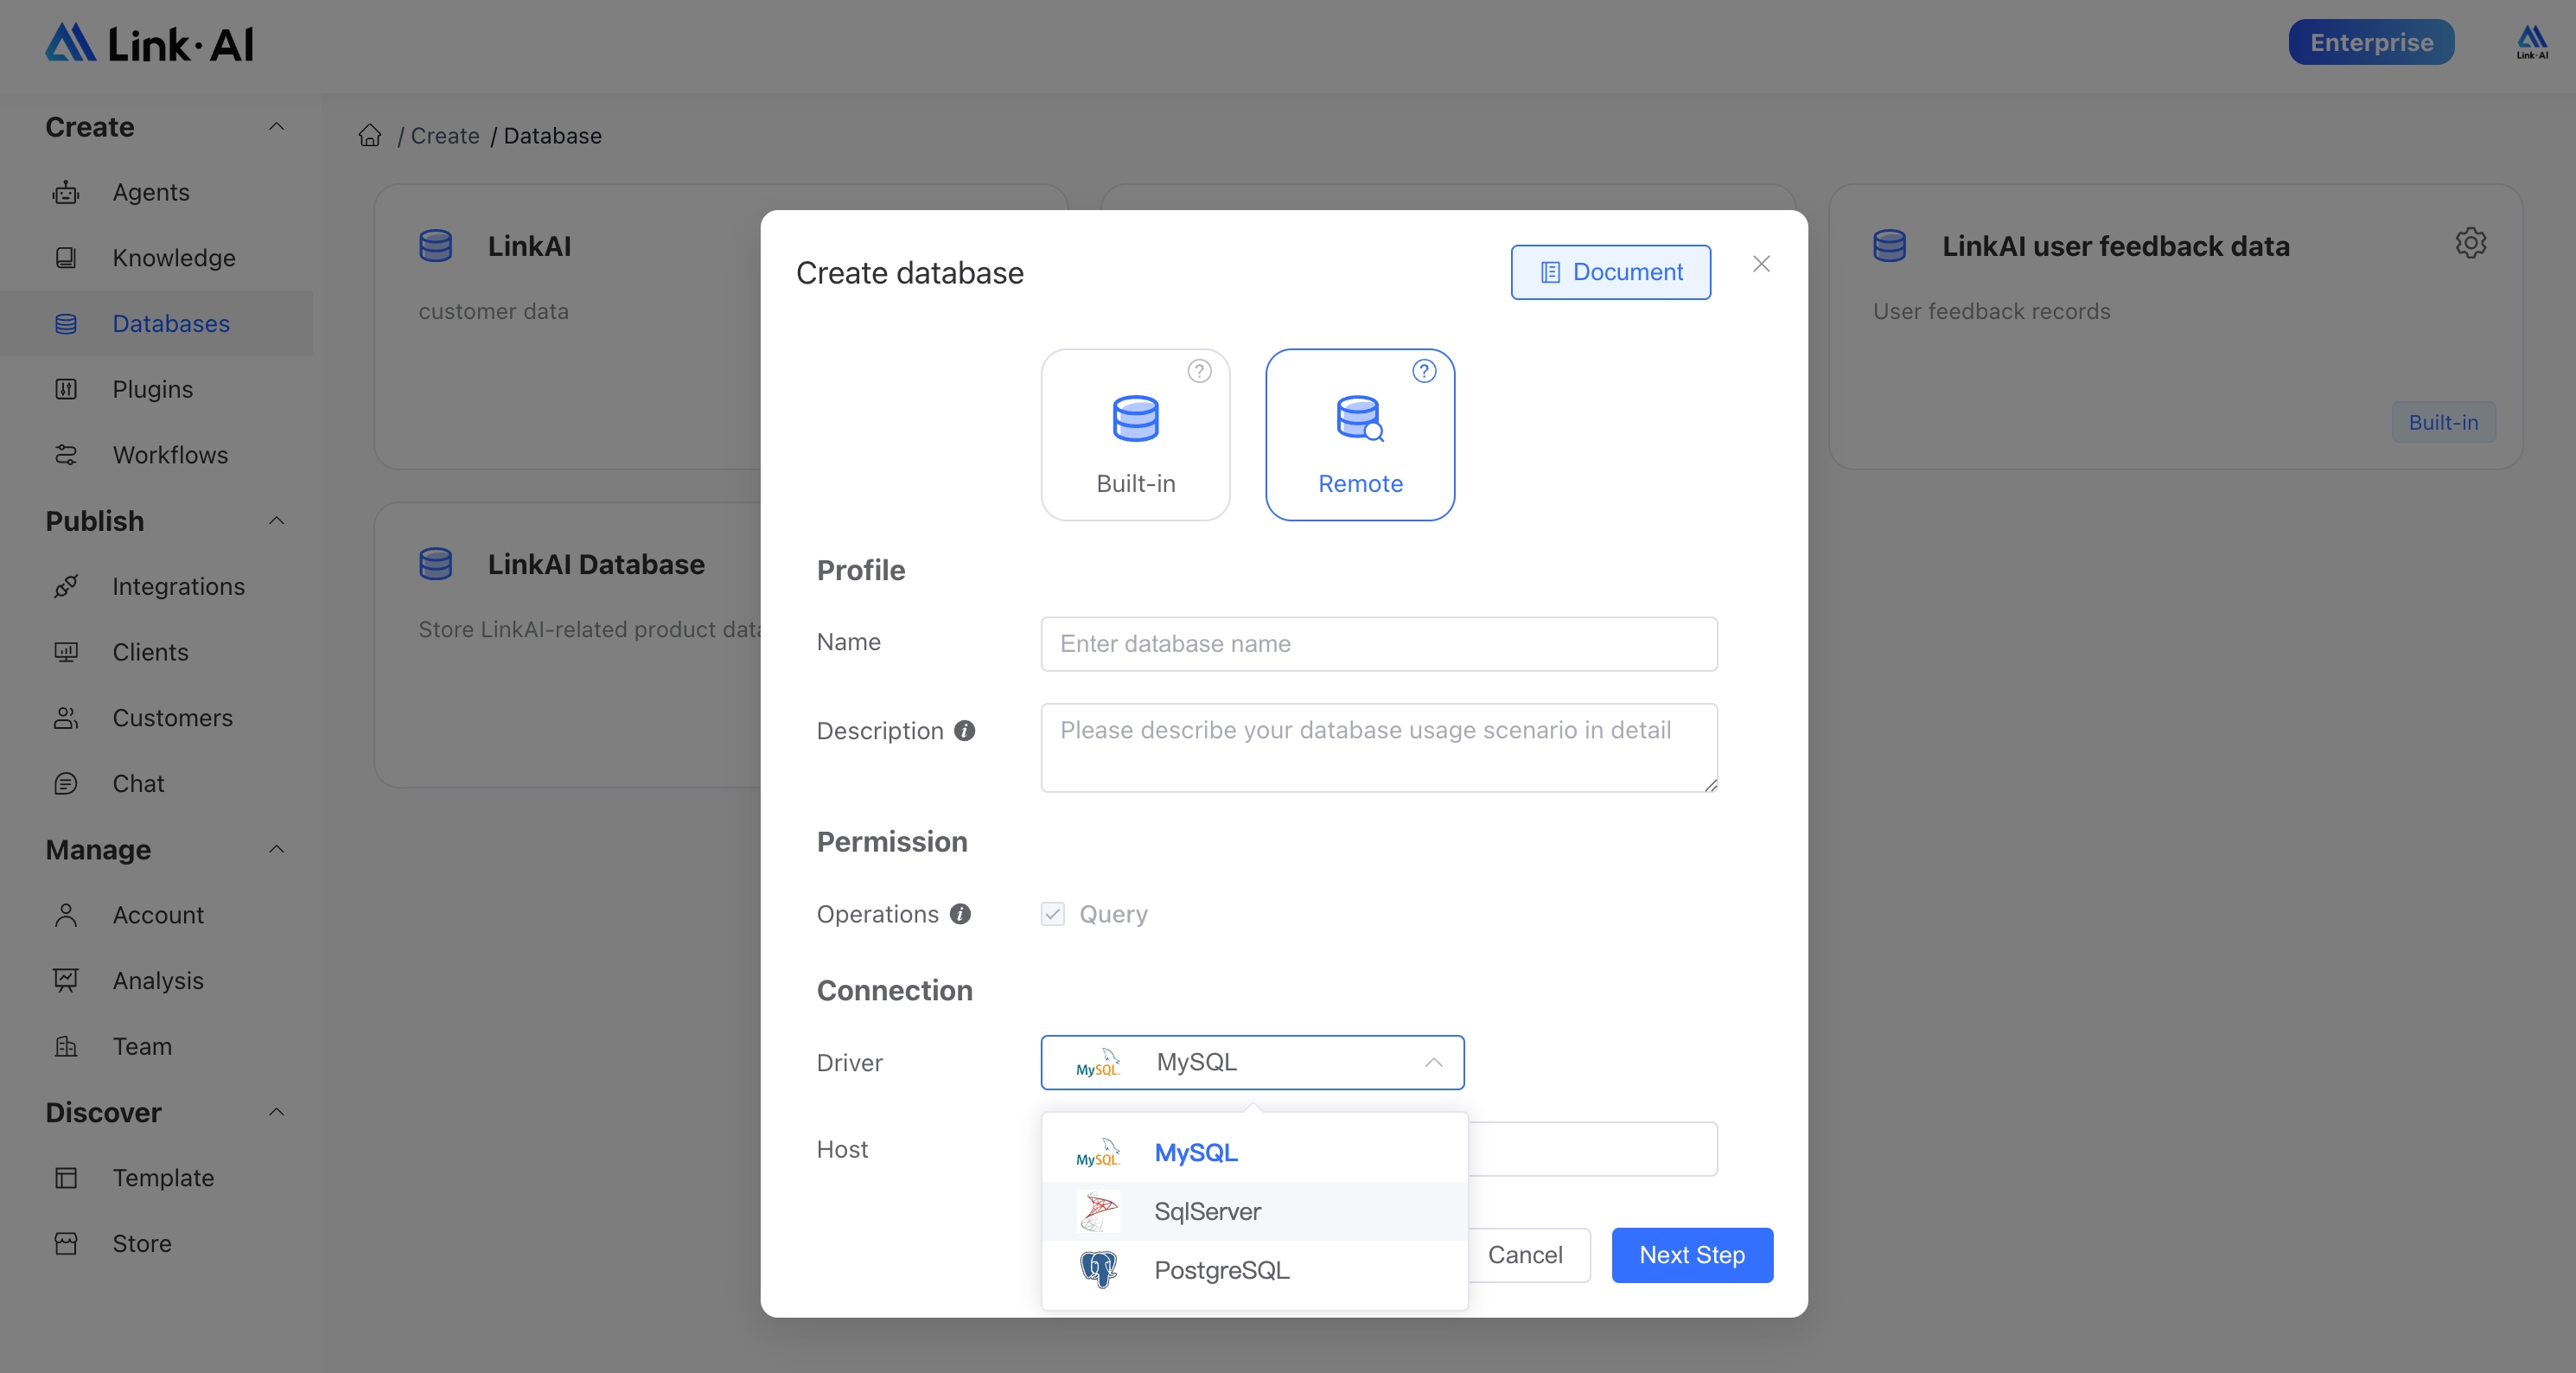Open the Template menu item
The image size is (2576, 1373).
click(x=156, y=1178)
